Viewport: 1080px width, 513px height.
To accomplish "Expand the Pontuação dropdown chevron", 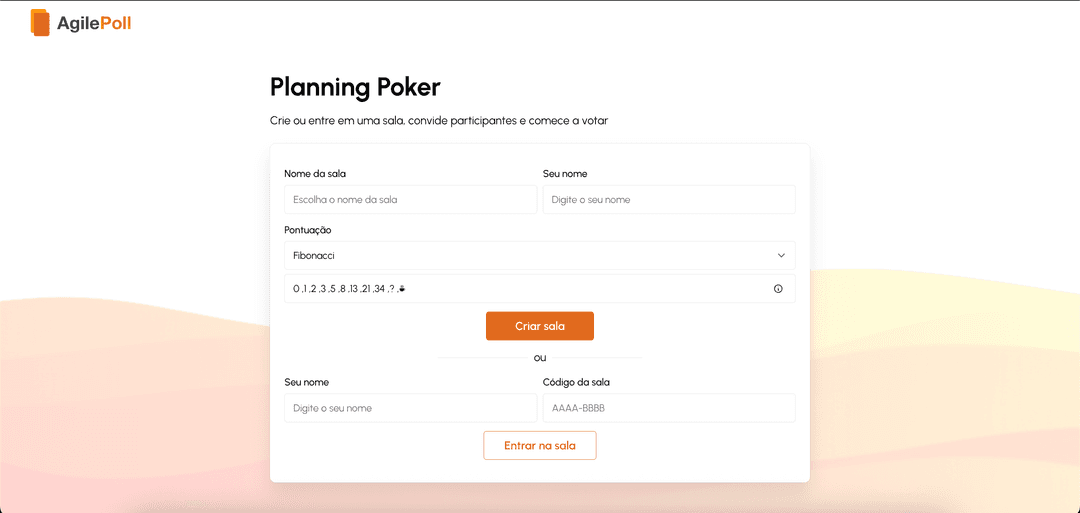I will pyautogui.click(x=781, y=256).
